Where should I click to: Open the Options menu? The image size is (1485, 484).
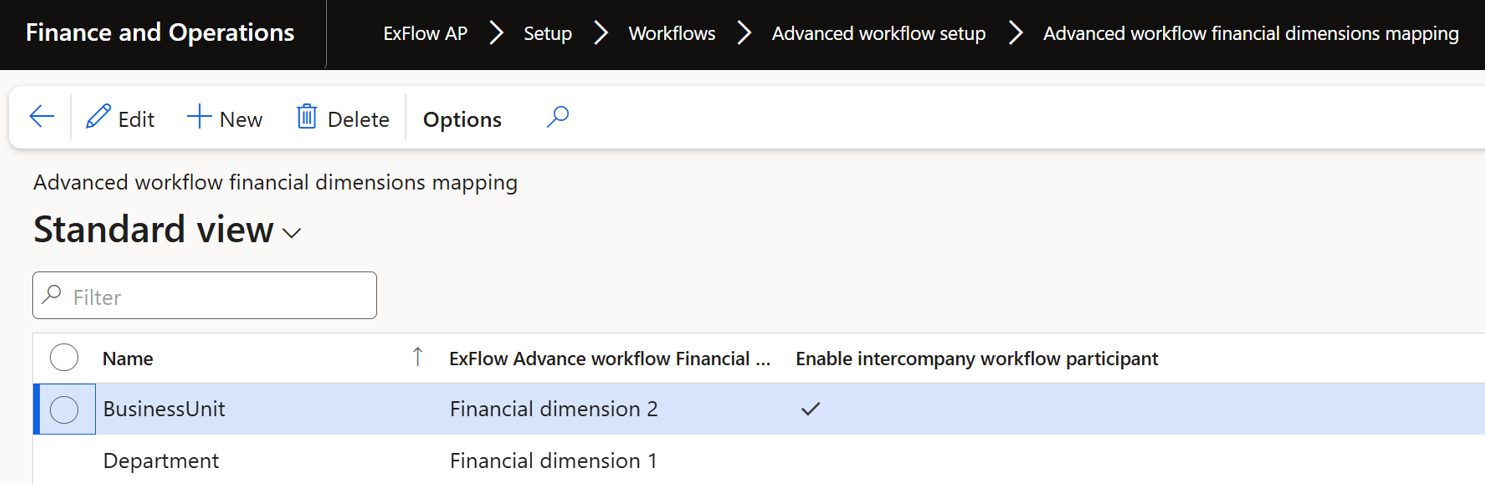(x=462, y=119)
